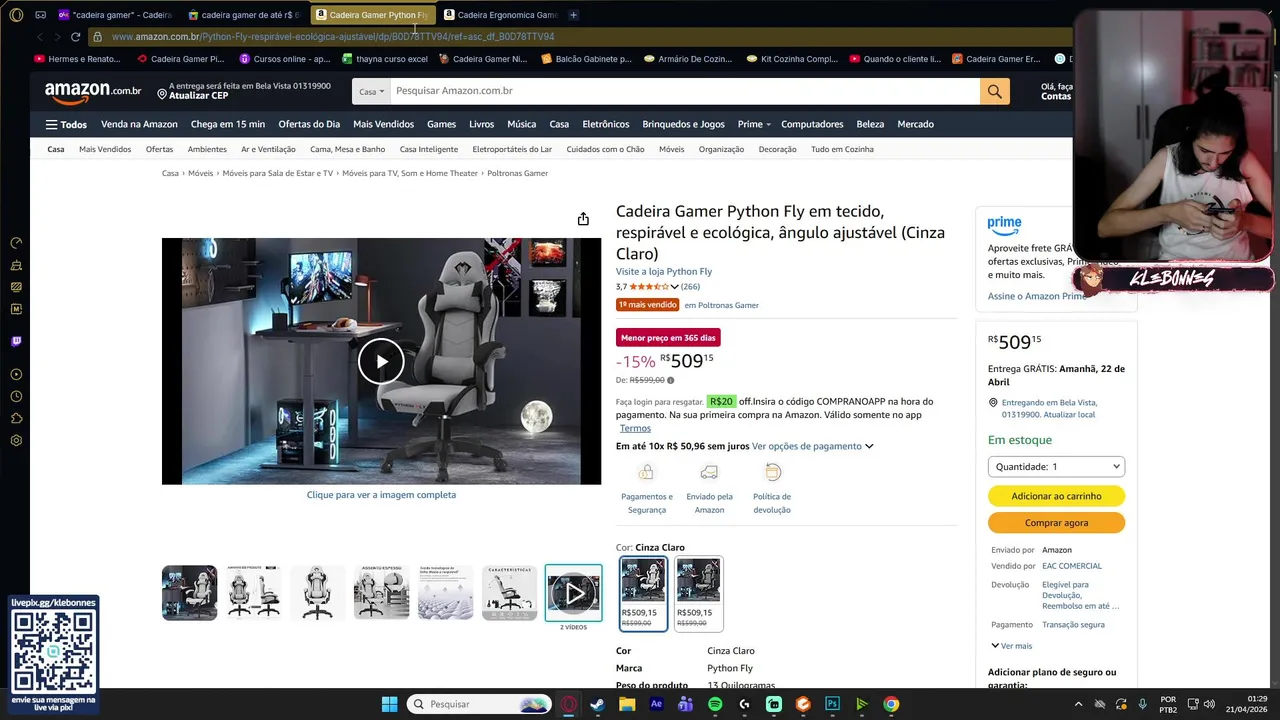This screenshot has height=720, width=1280.
Task: Open Poltronas Gamer breadcrumb link
Action: tap(517, 173)
